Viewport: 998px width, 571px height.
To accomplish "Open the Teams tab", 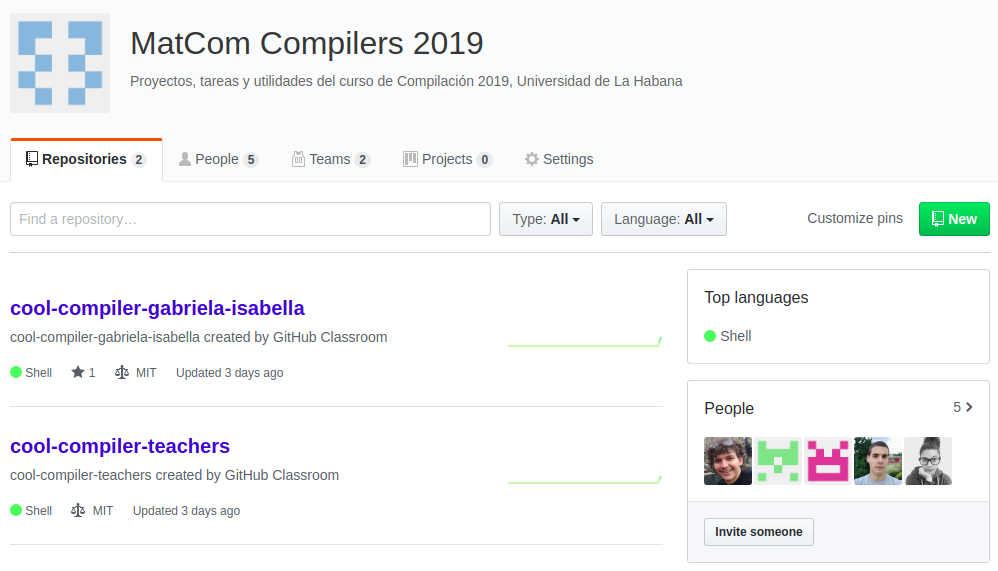I will click(331, 159).
